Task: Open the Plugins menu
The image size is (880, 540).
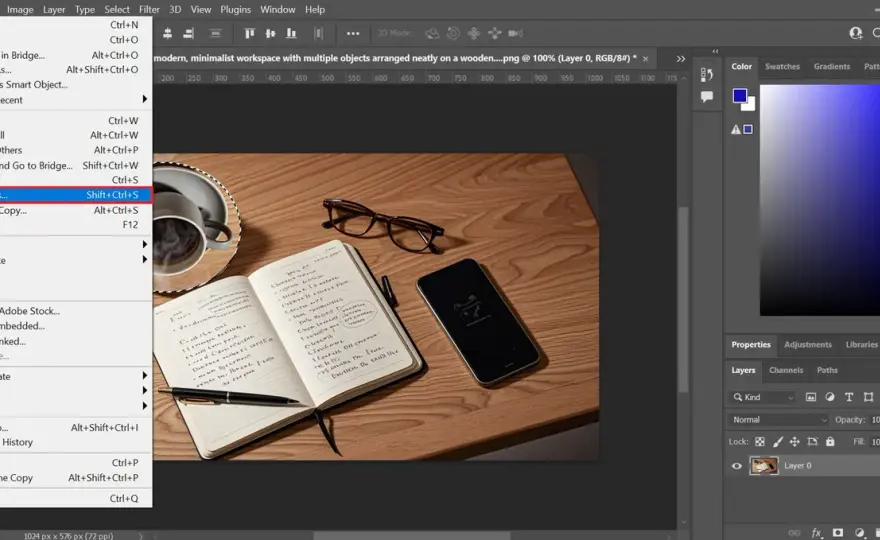Action: click(235, 10)
